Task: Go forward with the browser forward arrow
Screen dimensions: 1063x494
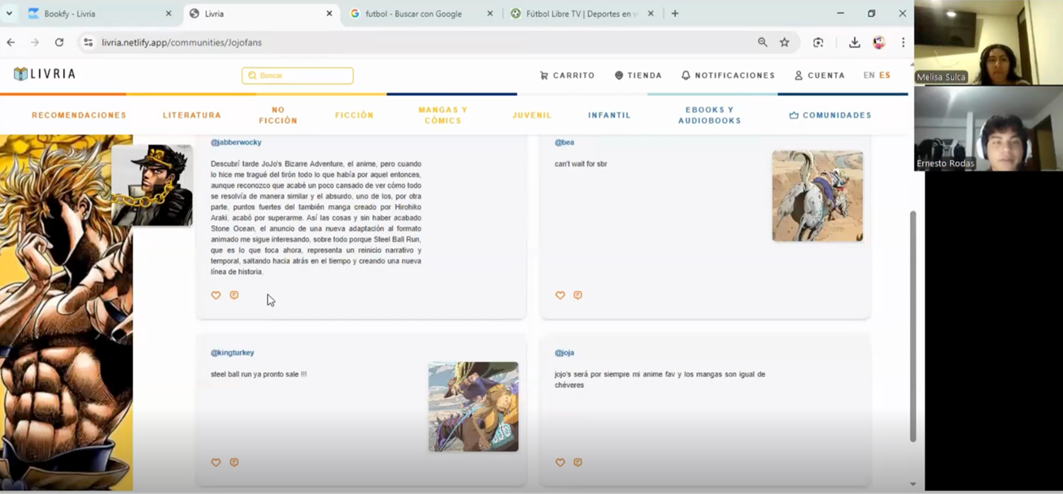Action: [35, 42]
